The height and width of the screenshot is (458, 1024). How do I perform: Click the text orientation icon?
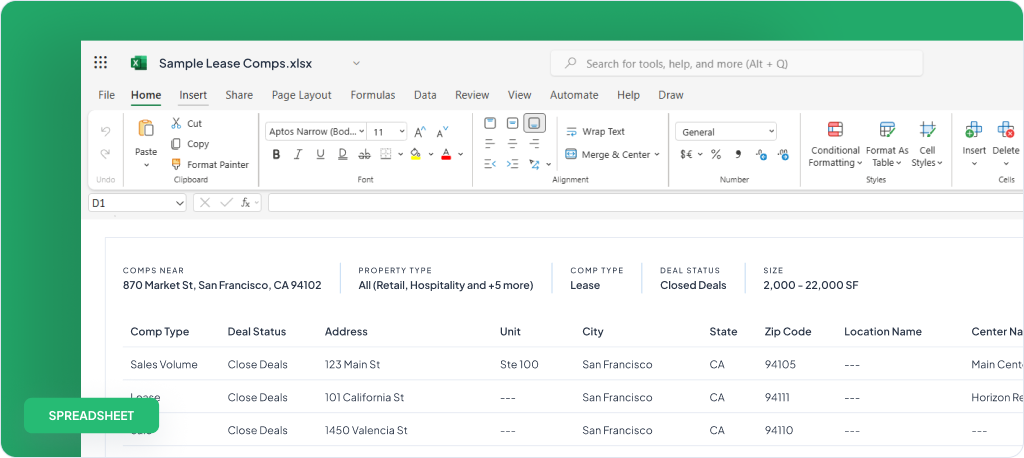[x=535, y=164]
